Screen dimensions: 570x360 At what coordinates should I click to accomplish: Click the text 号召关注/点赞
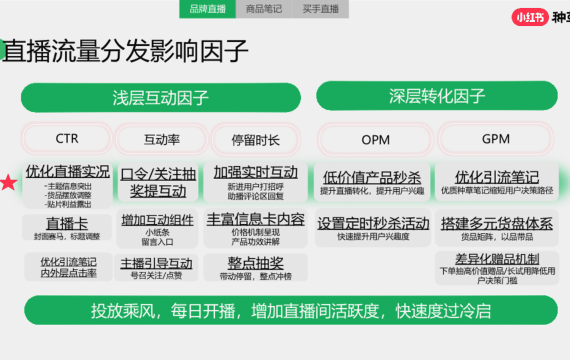[x=156, y=276]
